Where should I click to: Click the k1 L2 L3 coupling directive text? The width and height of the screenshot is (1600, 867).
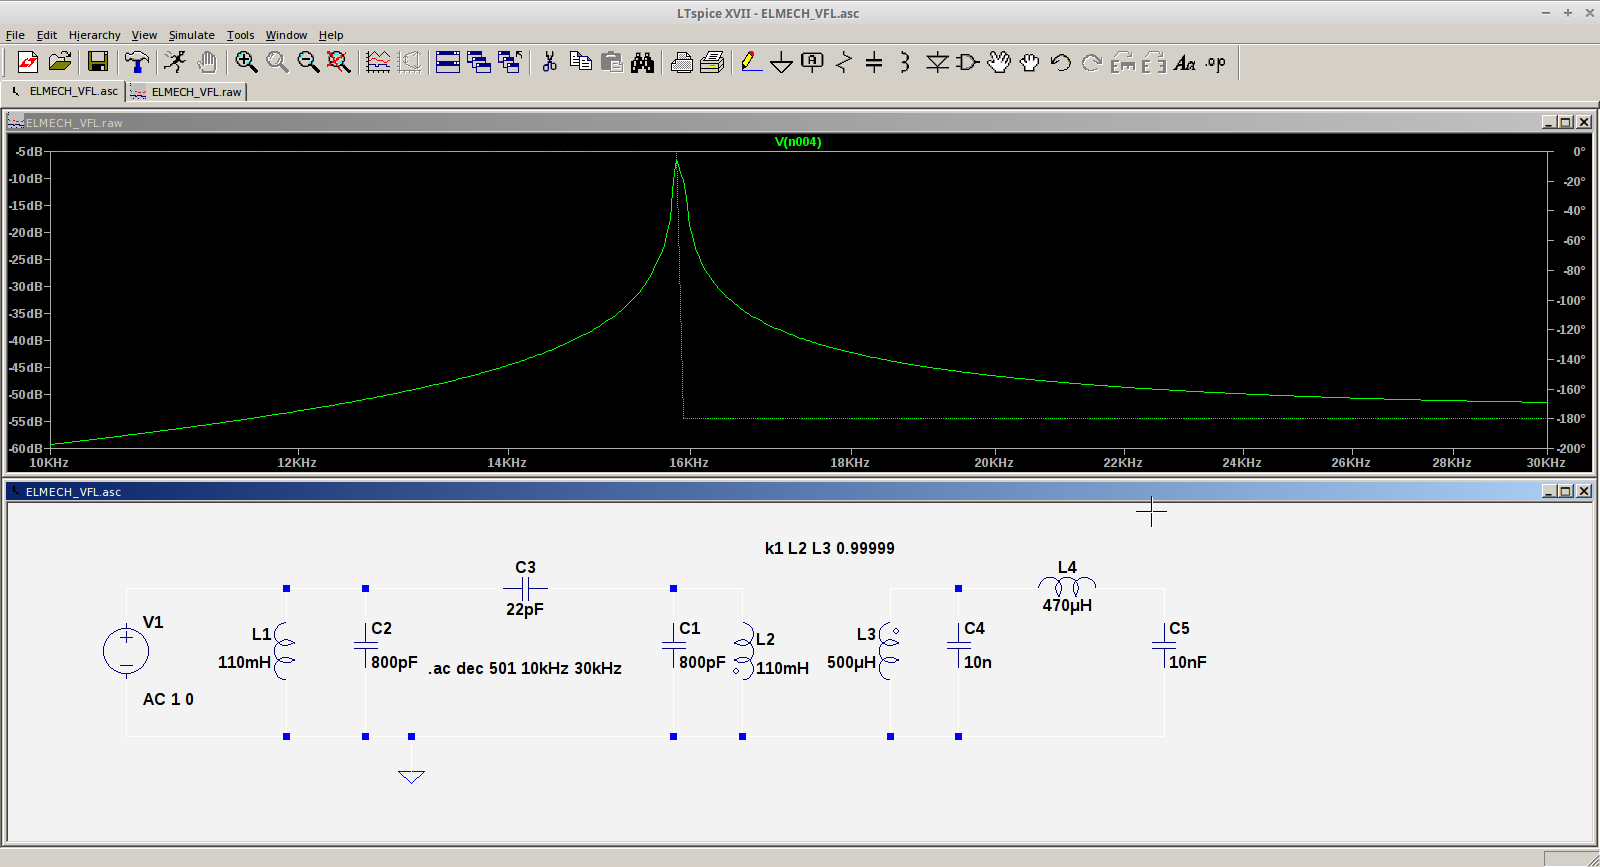pos(829,548)
